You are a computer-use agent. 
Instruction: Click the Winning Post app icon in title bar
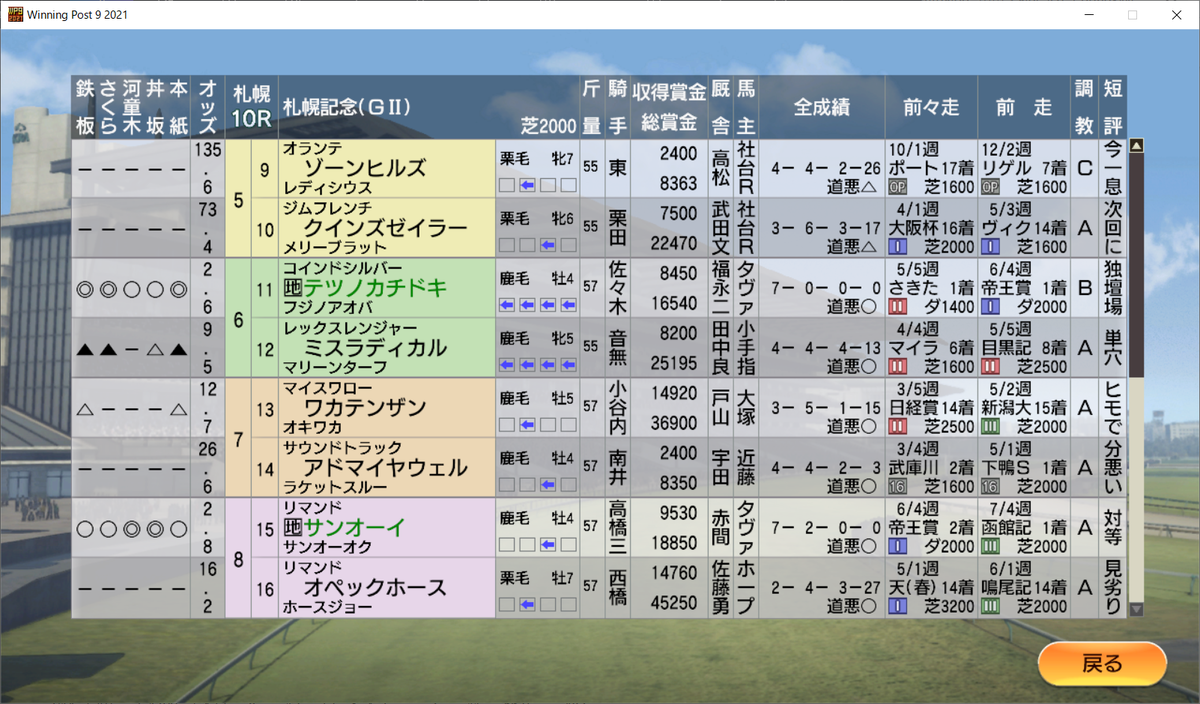pyautogui.click(x=13, y=14)
